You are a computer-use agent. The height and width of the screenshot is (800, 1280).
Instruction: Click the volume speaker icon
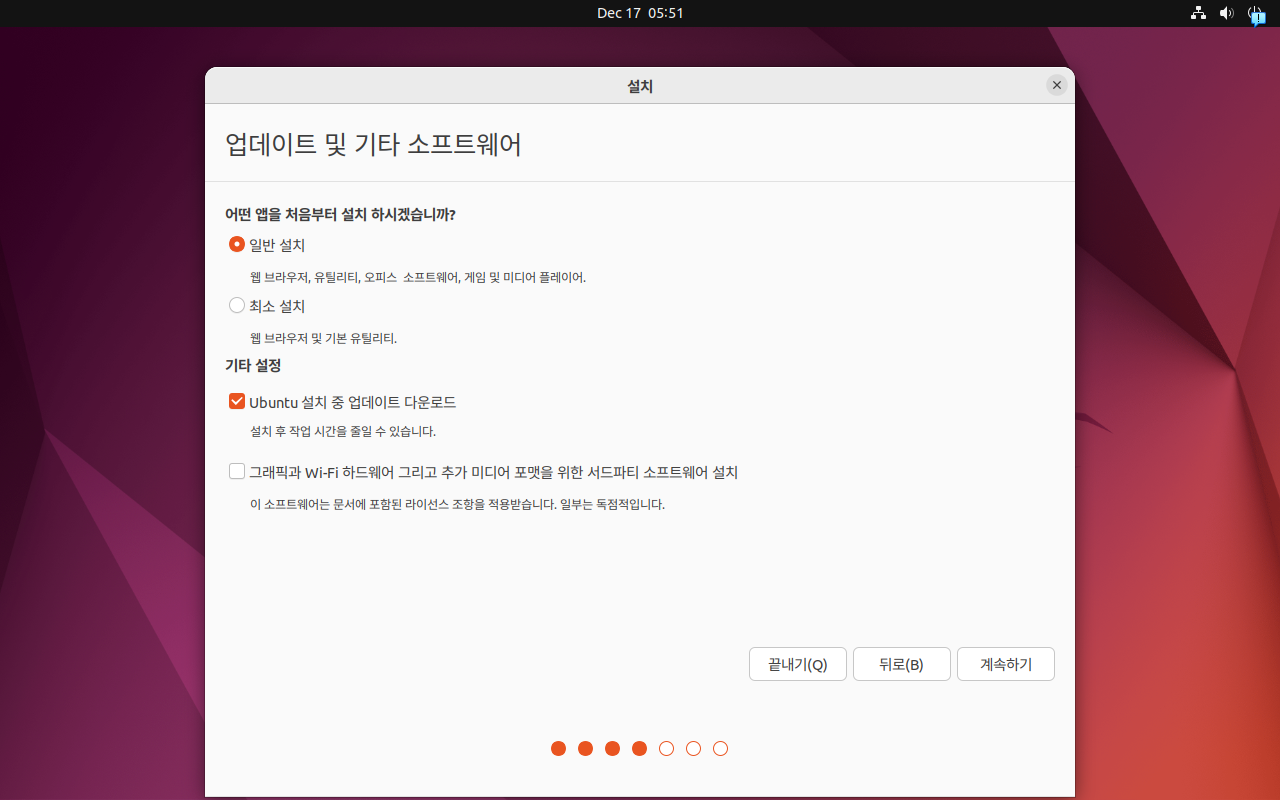1227,13
